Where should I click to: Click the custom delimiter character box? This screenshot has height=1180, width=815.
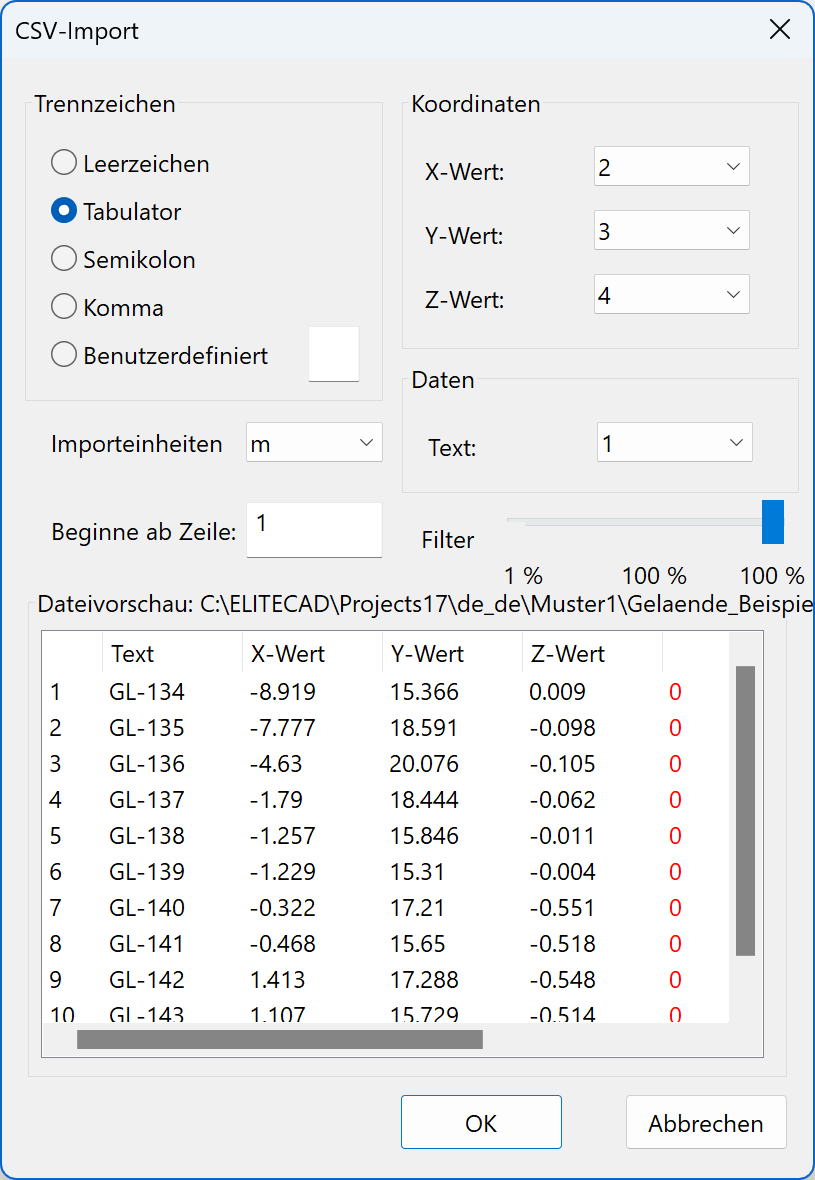pos(333,354)
